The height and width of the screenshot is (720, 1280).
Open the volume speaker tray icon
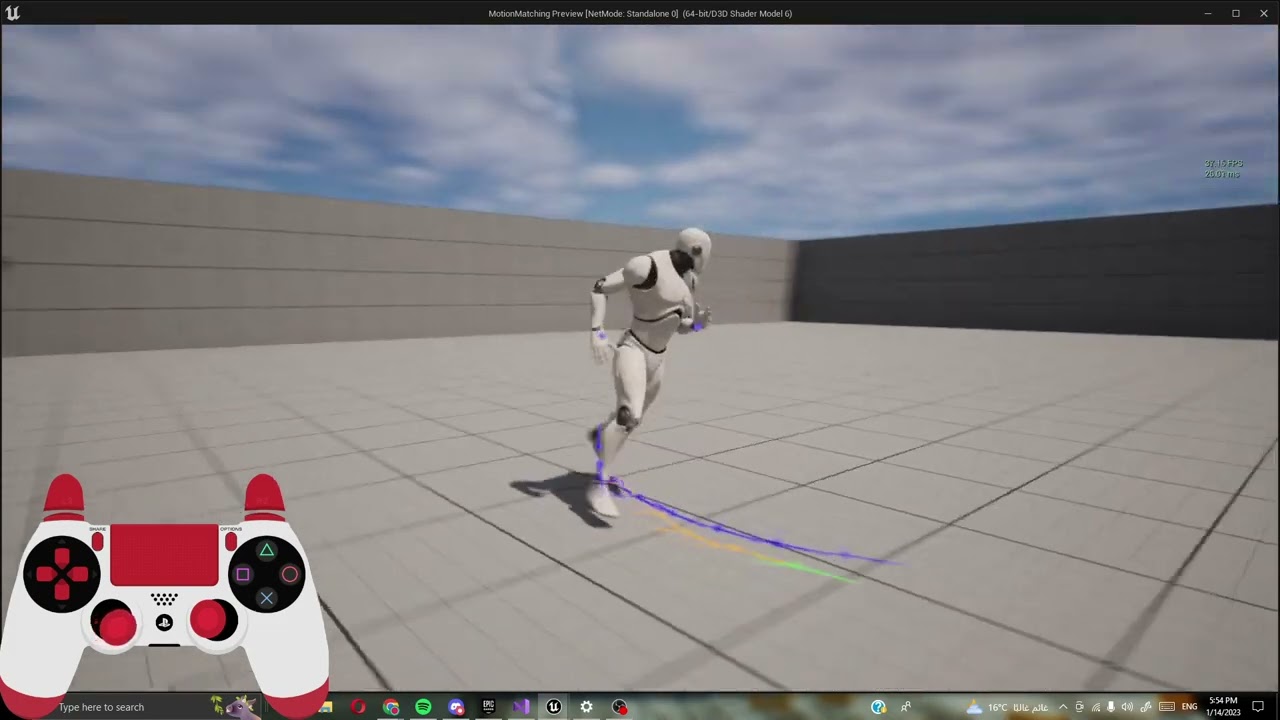pos(1129,707)
